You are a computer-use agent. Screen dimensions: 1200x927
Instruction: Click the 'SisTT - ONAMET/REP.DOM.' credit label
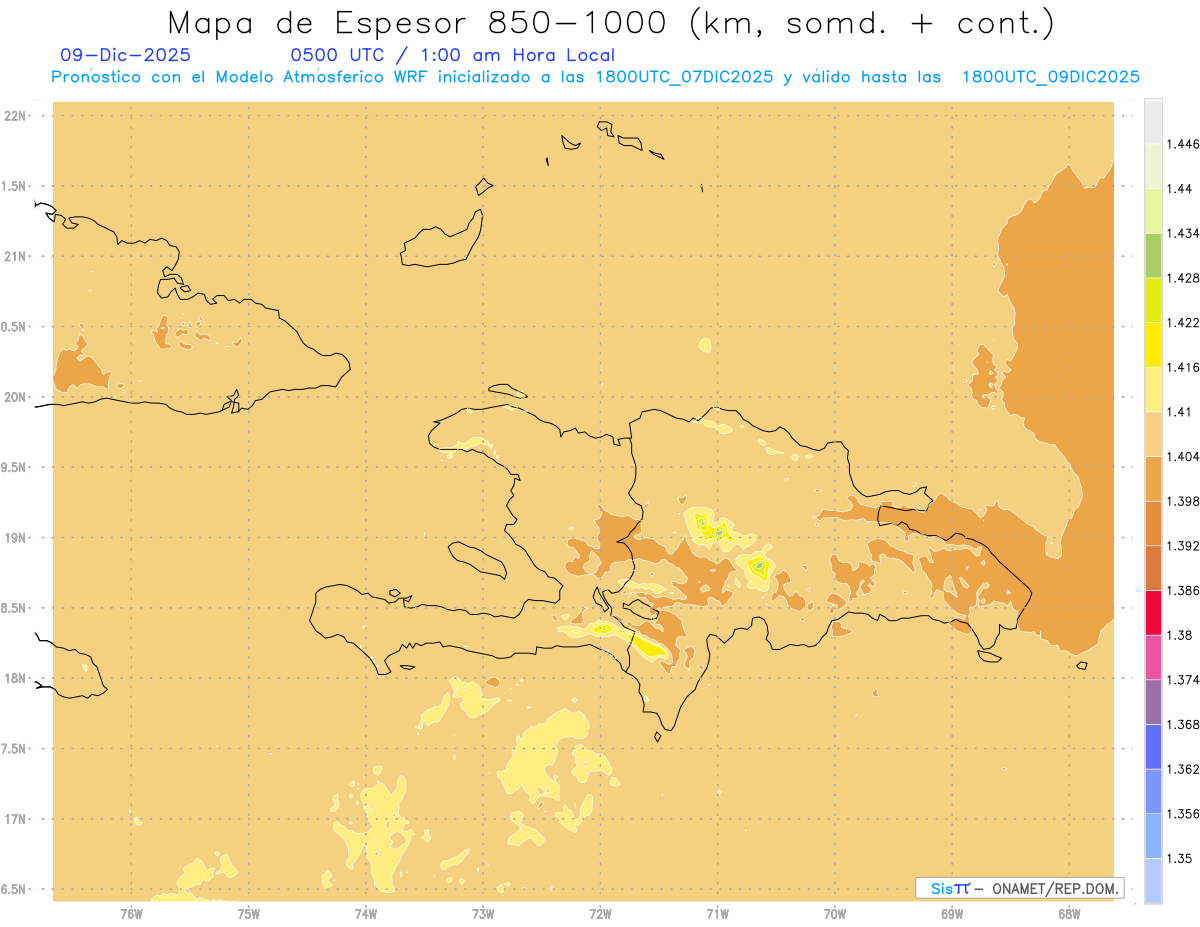[x=1019, y=888]
